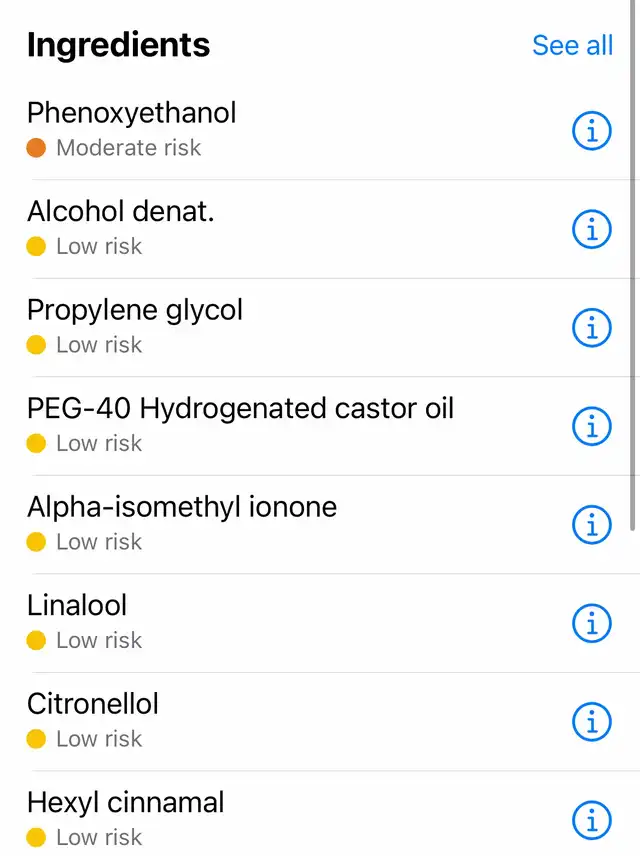This screenshot has height=856, width=640.
Task: Open the Citronellol ingredient entry
Action: [x=320, y=722]
